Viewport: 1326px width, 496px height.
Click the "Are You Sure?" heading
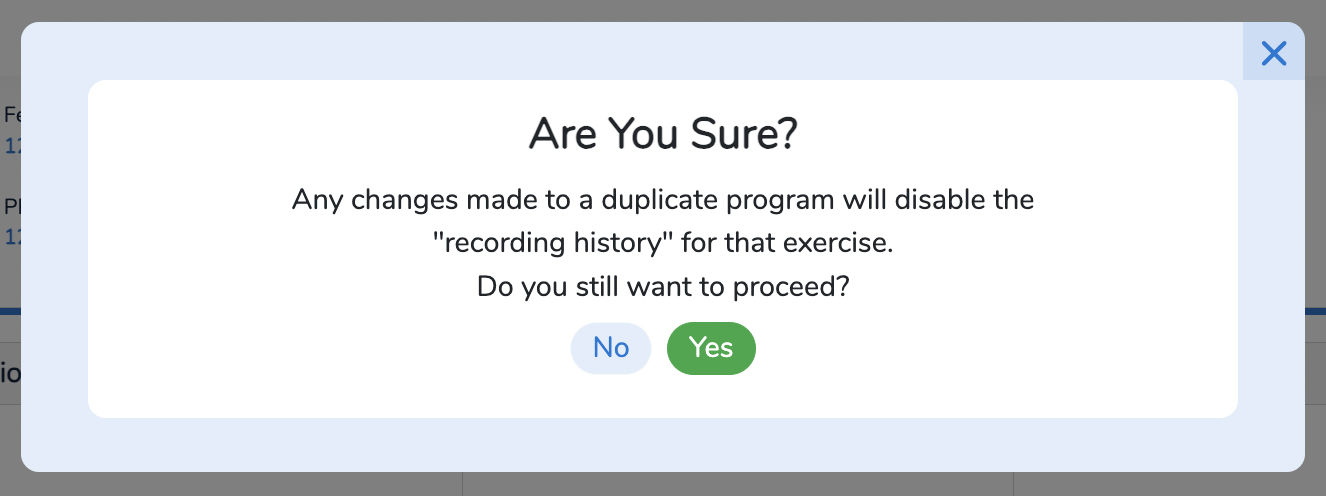663,134
